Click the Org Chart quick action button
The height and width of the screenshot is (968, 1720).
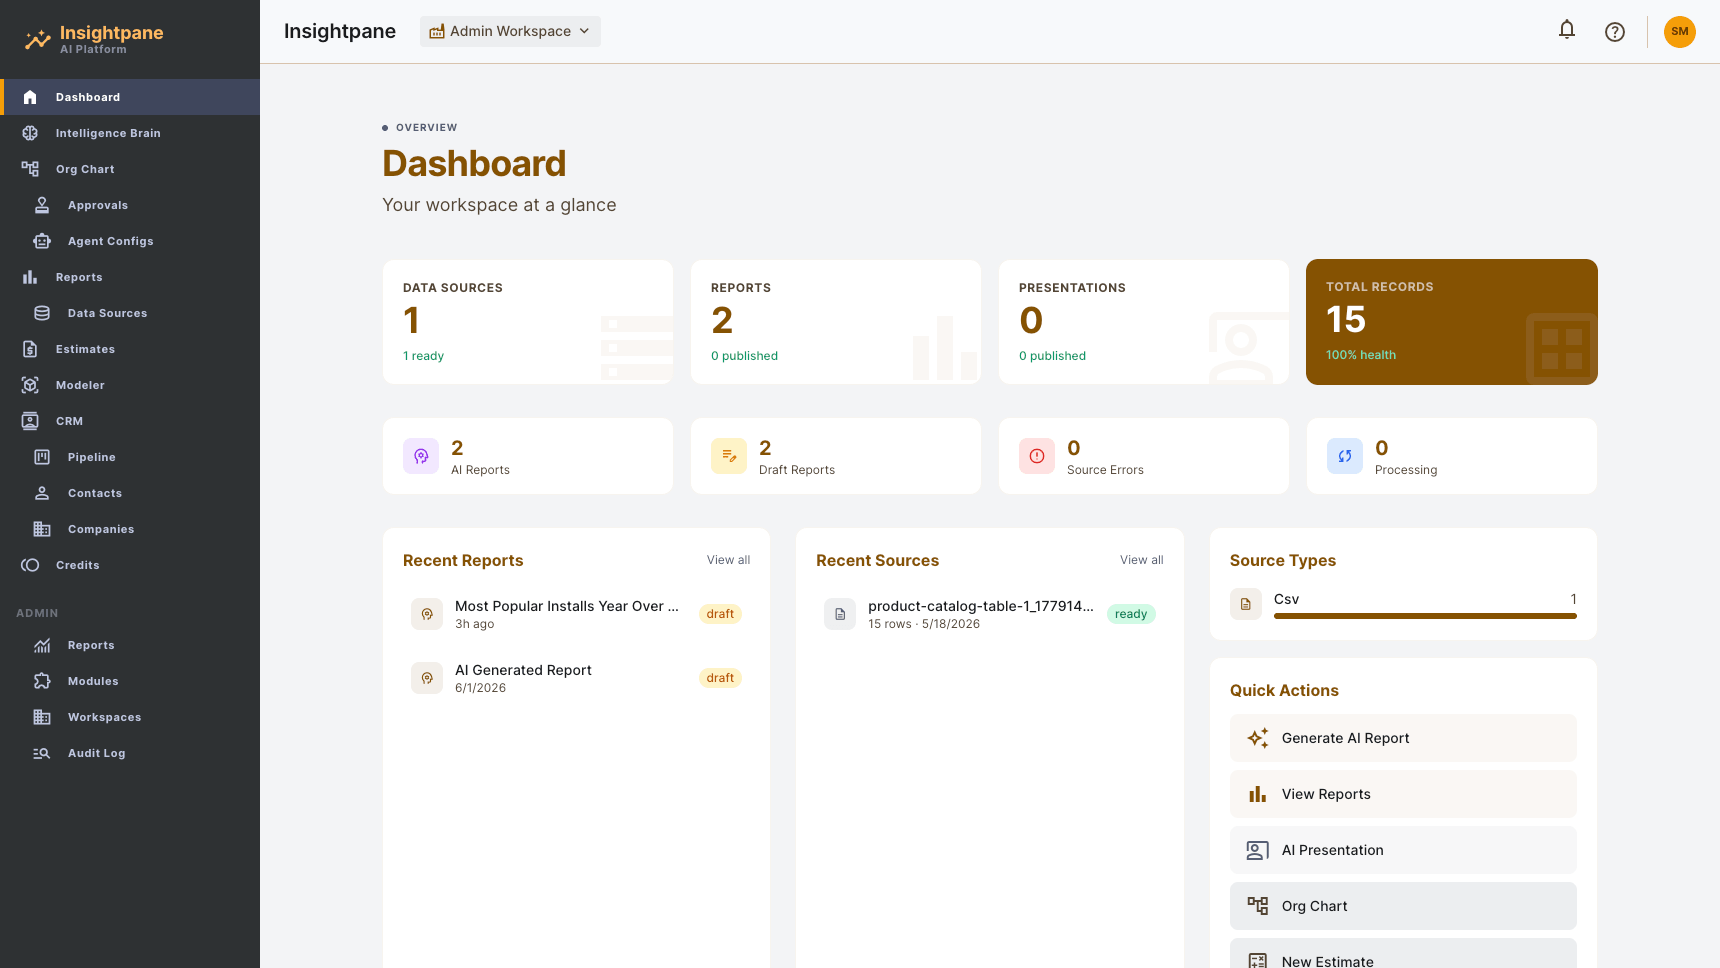tap(1403, 906)
